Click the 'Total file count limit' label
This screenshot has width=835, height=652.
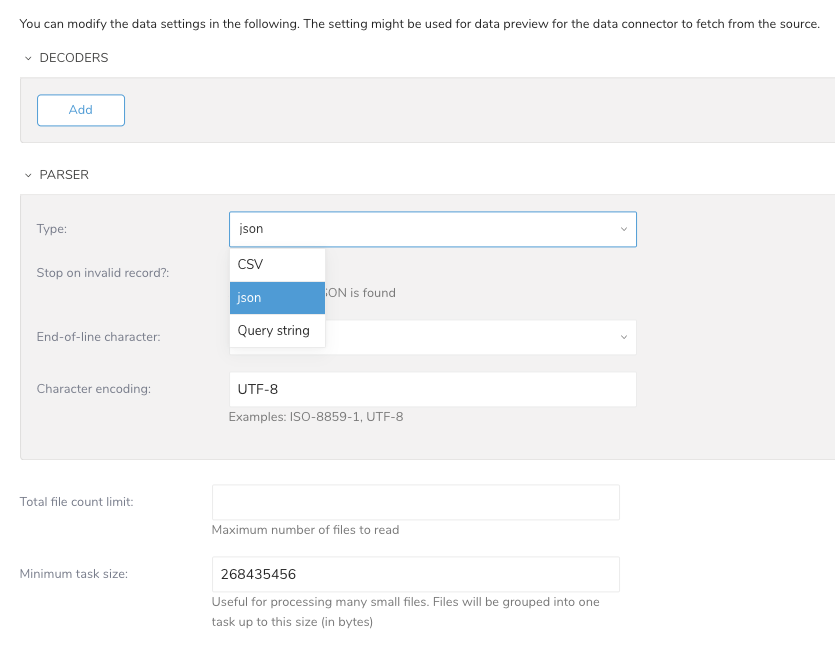click(77, 502)
